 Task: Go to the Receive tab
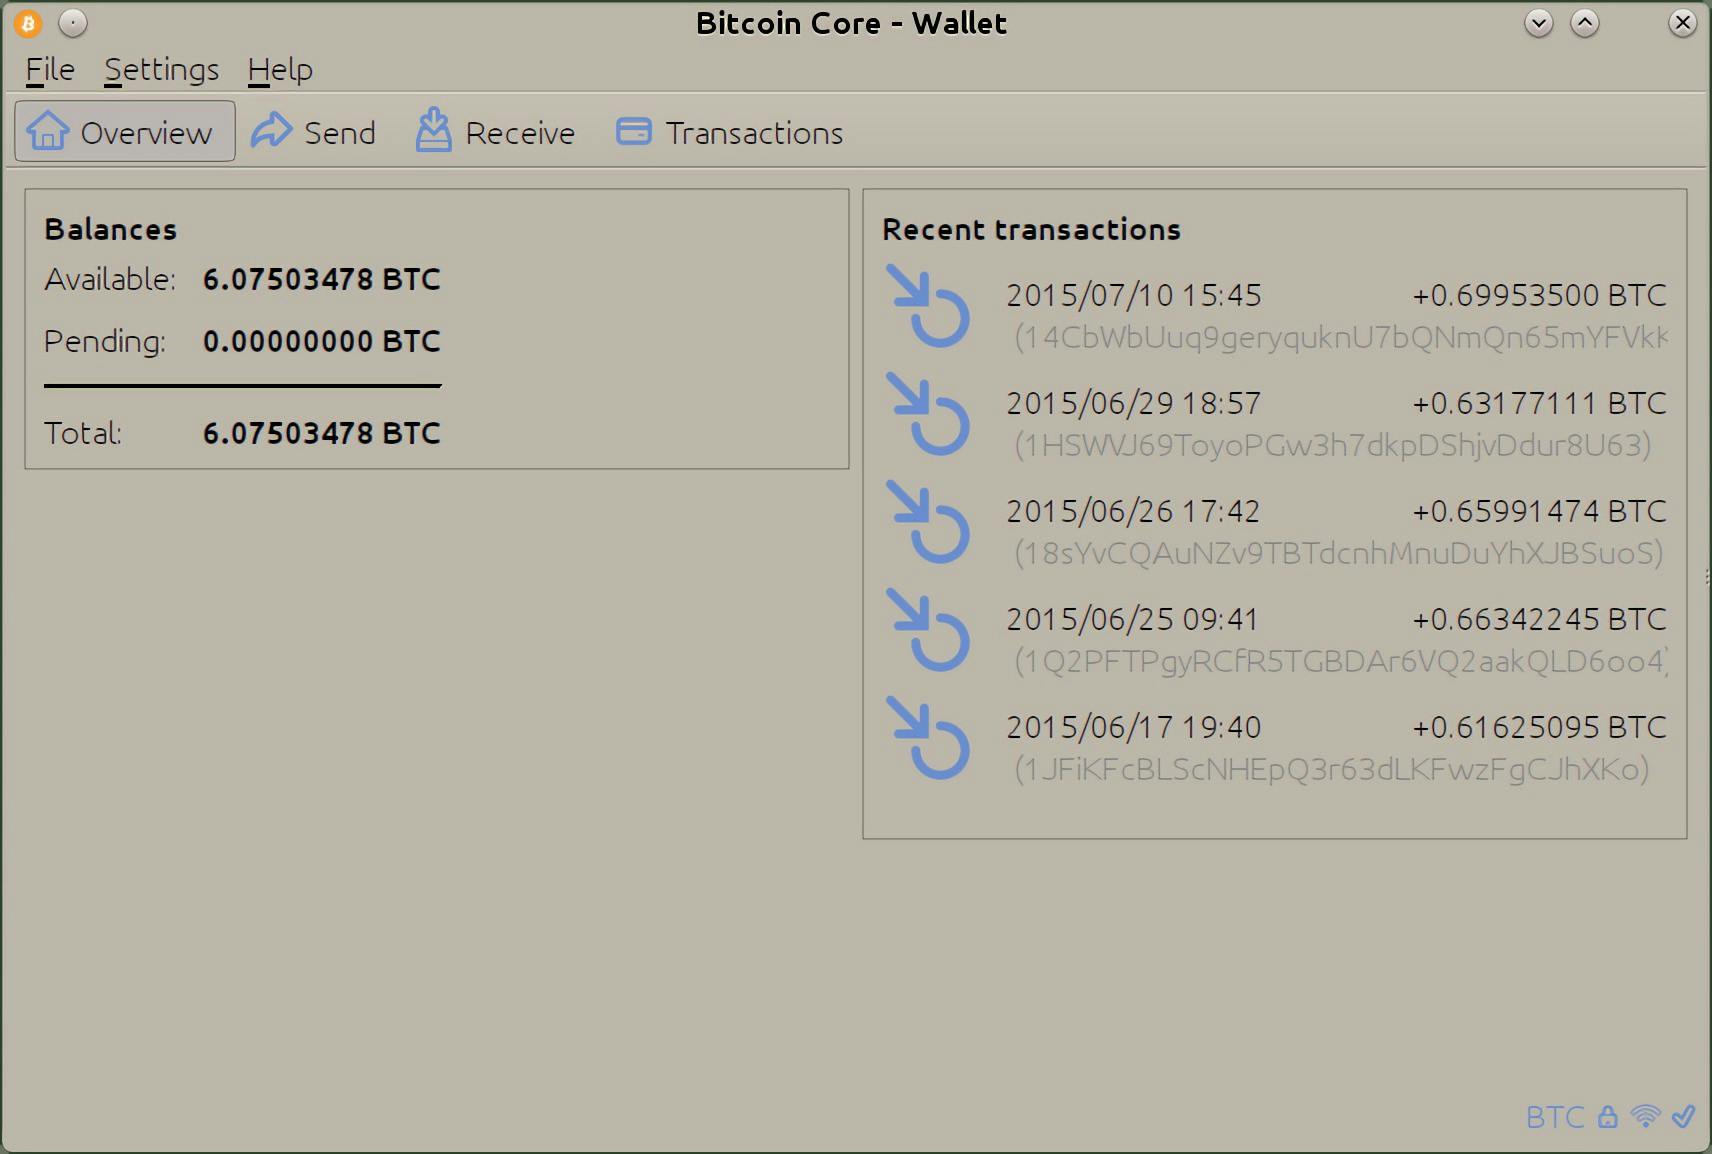496,132
